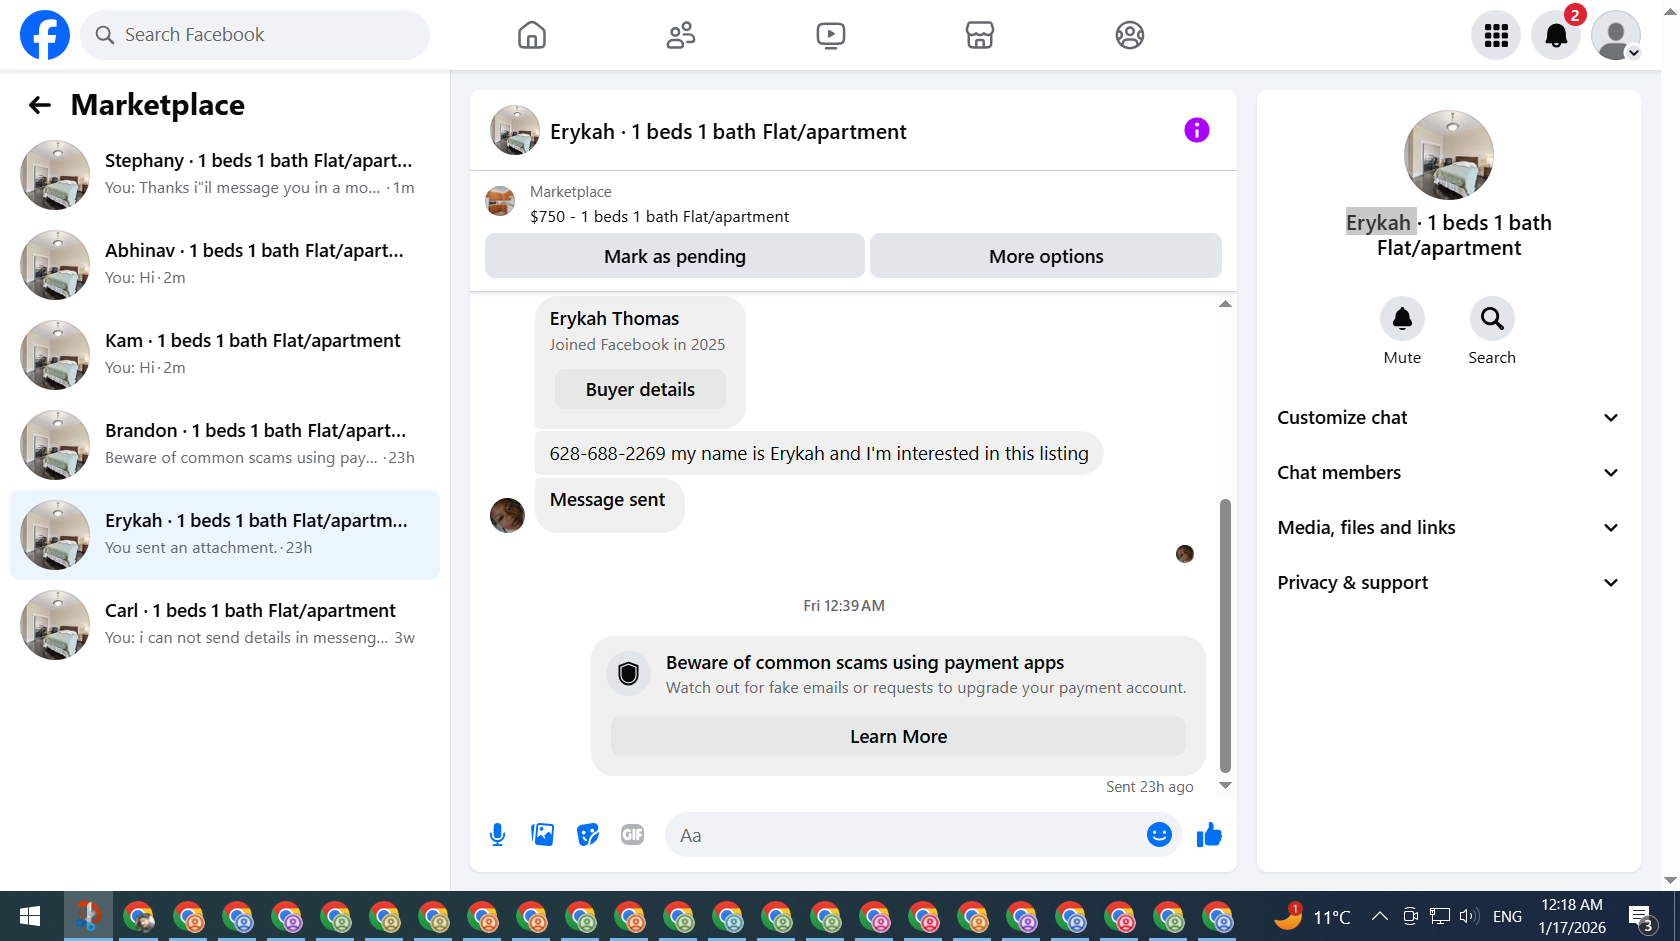Open the Stephany conversation
Viewport: 1680px width, 941px height.
tap(225, 175)
